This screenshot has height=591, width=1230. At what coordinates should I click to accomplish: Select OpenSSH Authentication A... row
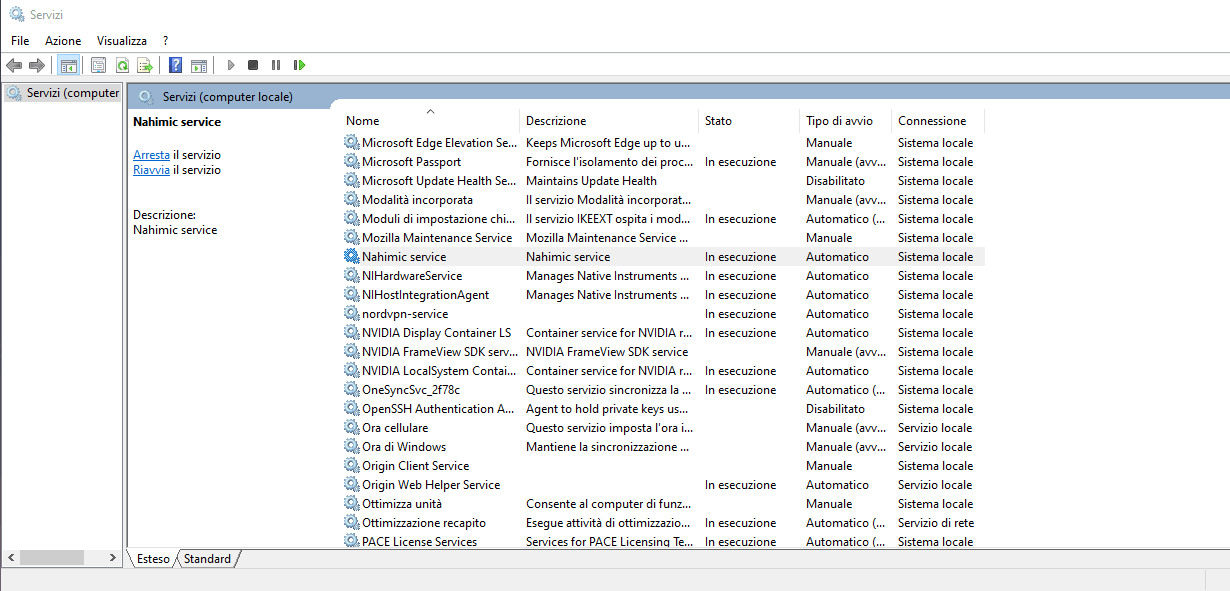pyautogui.click(x=439, y=409)
